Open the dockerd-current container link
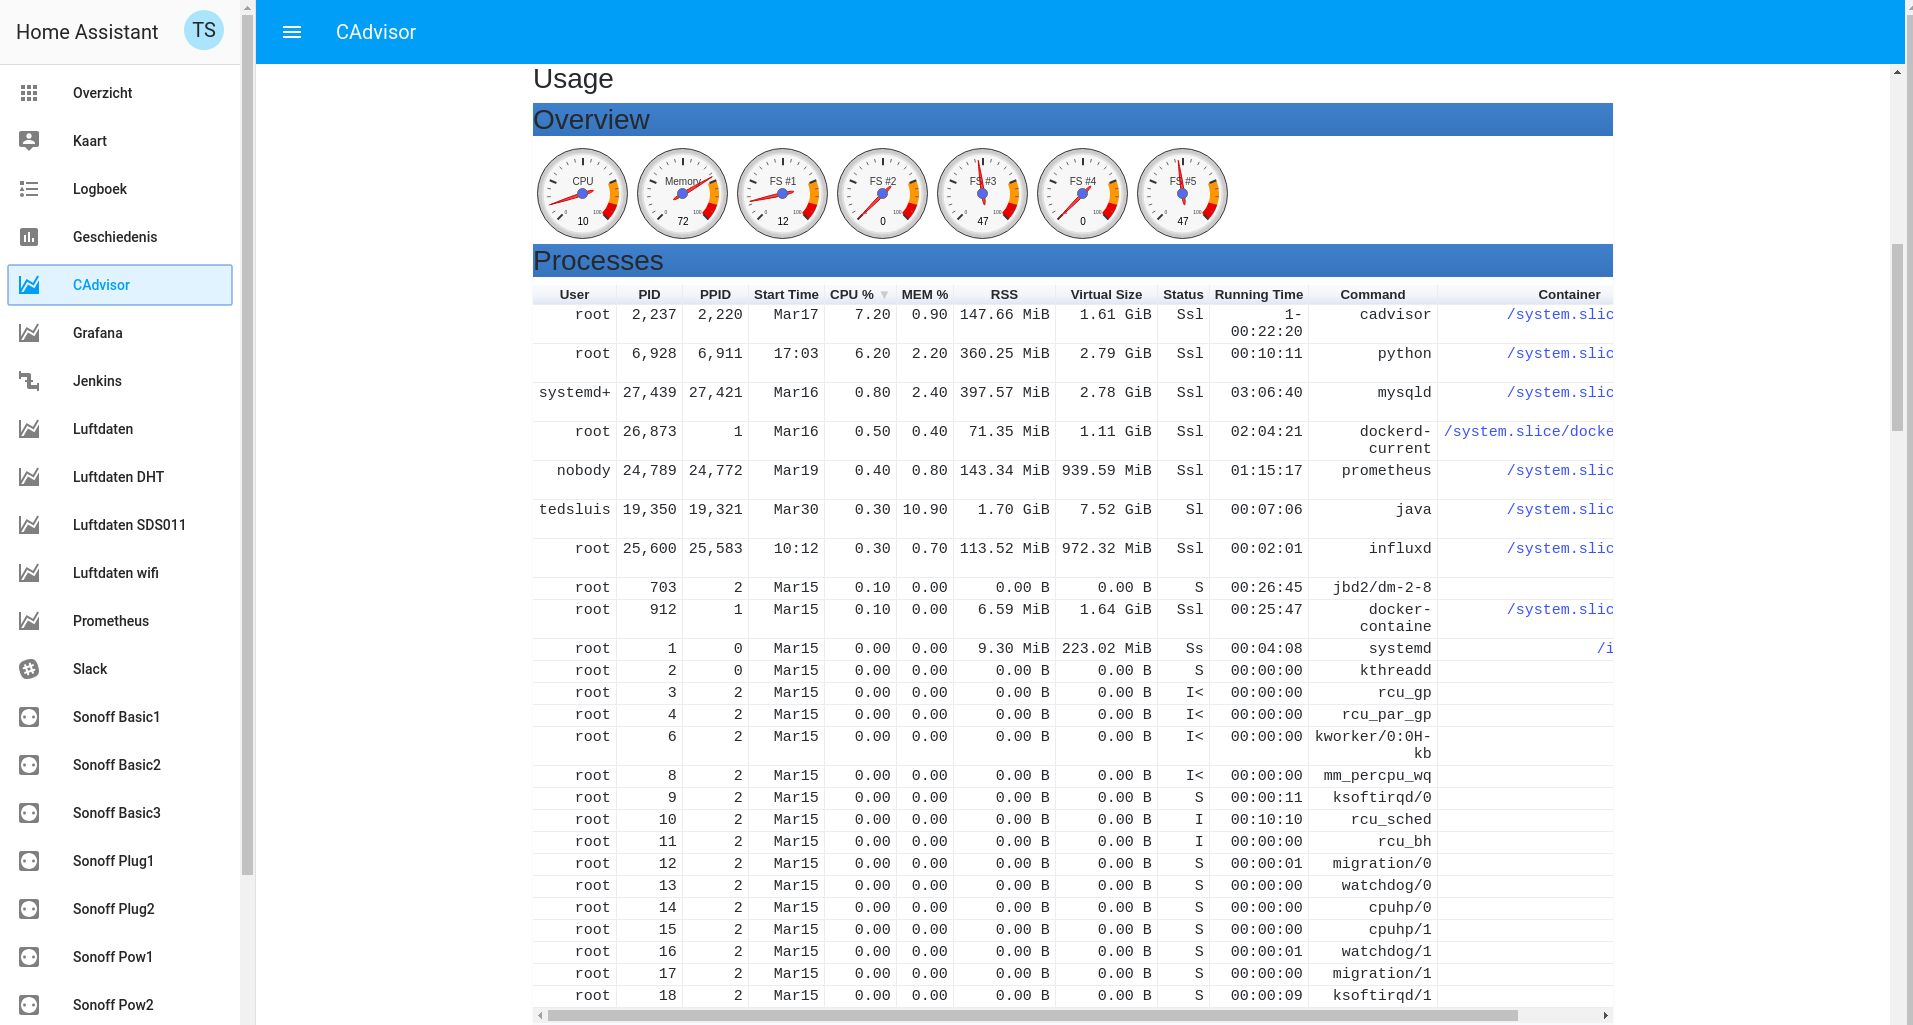This screenshot has width=1913, height=1025. [x=1528, y=432]
